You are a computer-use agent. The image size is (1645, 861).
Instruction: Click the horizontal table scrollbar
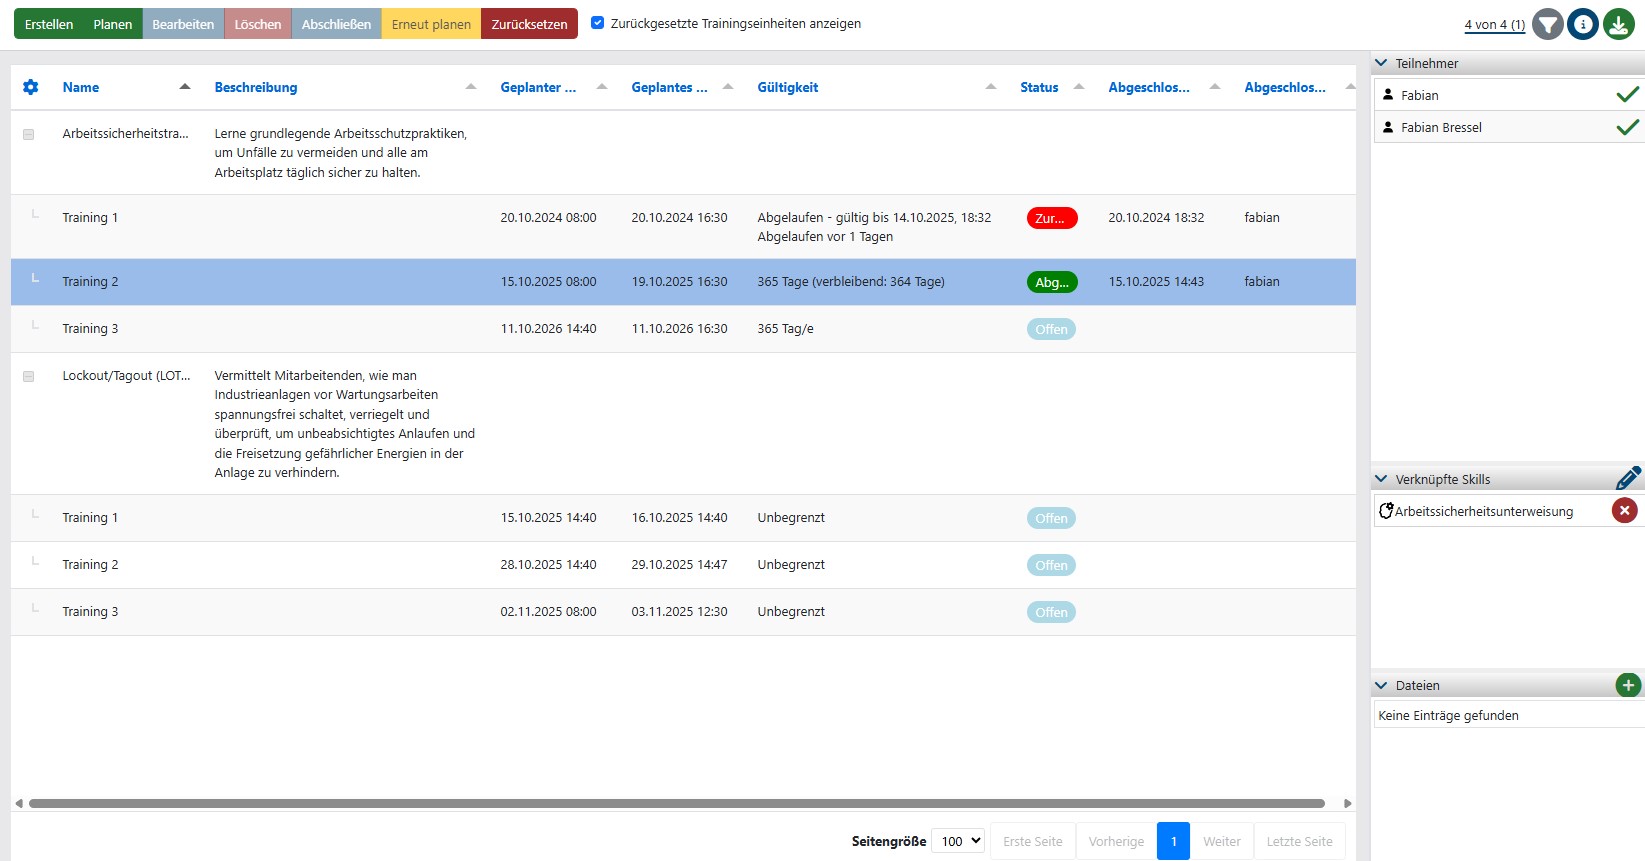(676, 803)
